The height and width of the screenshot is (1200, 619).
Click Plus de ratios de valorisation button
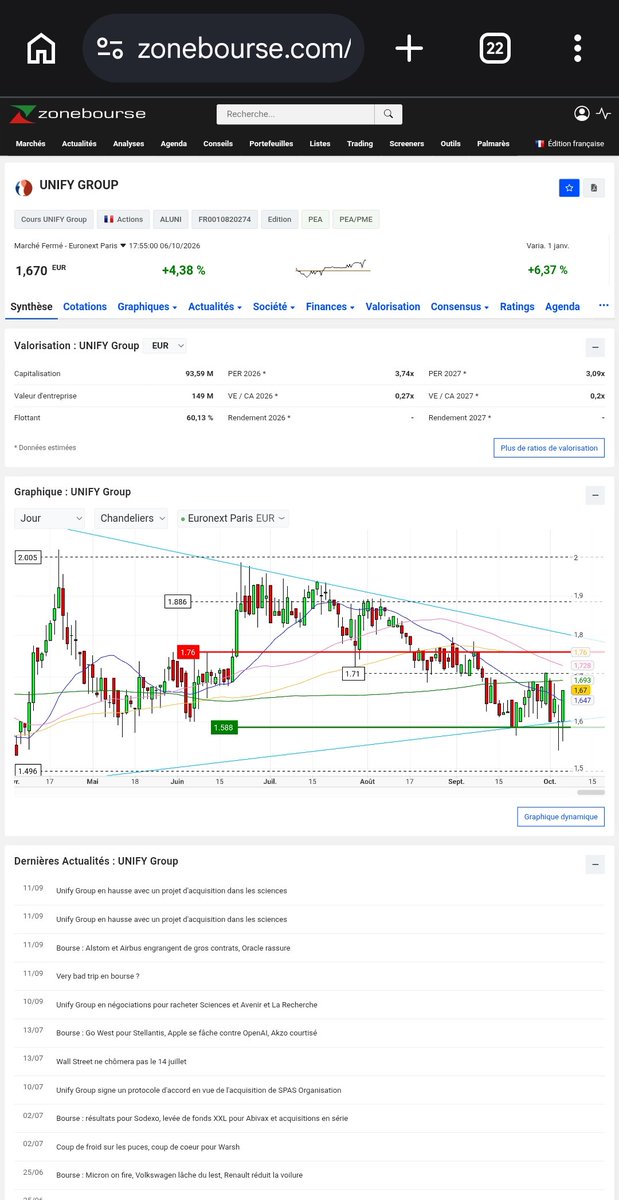coord(549,448)
